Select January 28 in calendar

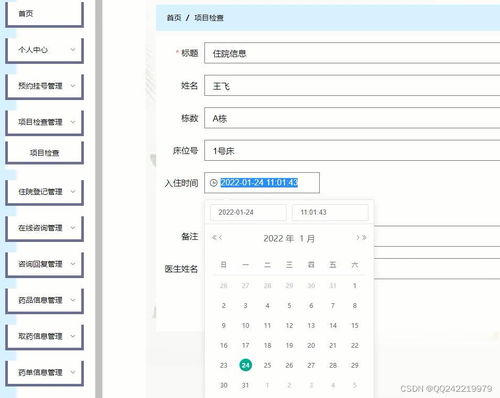(x=333, y=365)
